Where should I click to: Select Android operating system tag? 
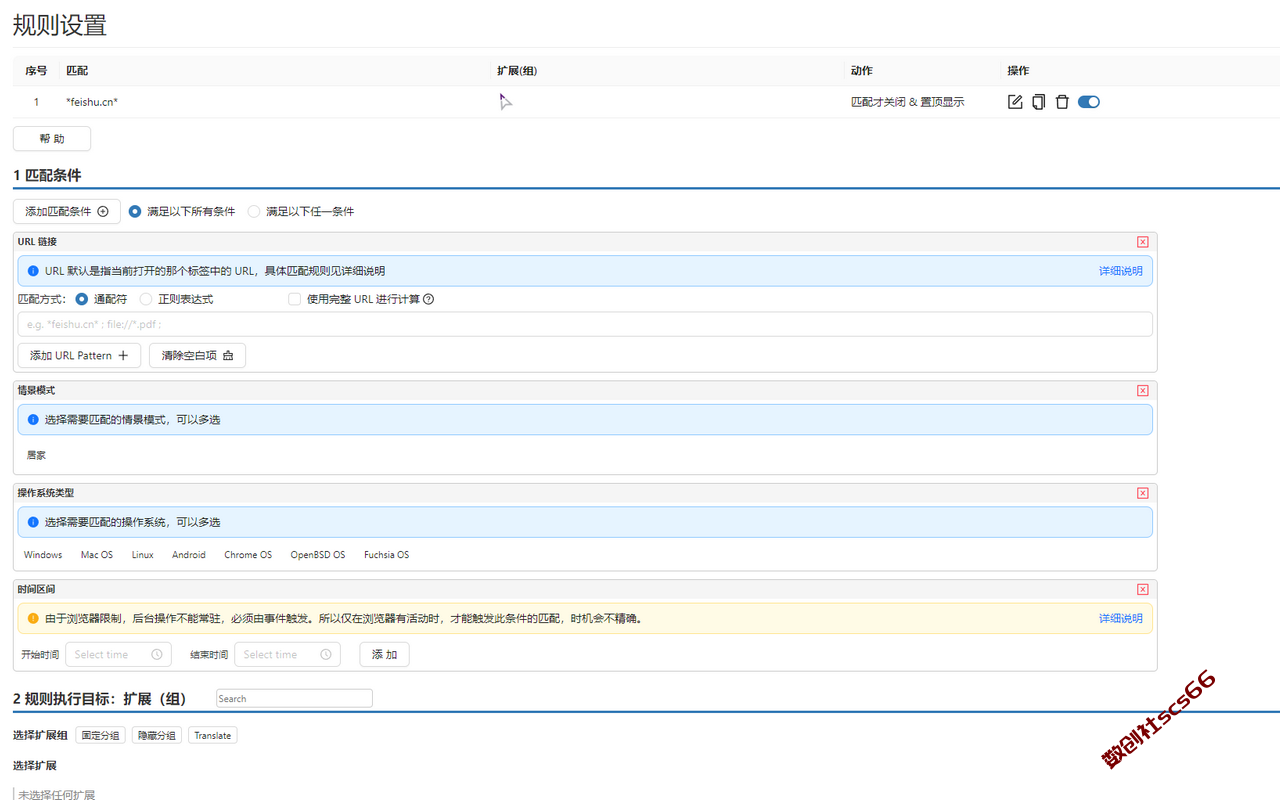click(189, 555)
